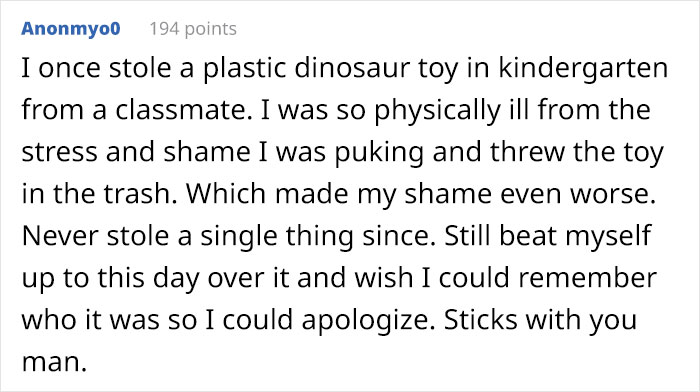
Task: Click the word "puking" in the comment
Action: pos(379,152)
